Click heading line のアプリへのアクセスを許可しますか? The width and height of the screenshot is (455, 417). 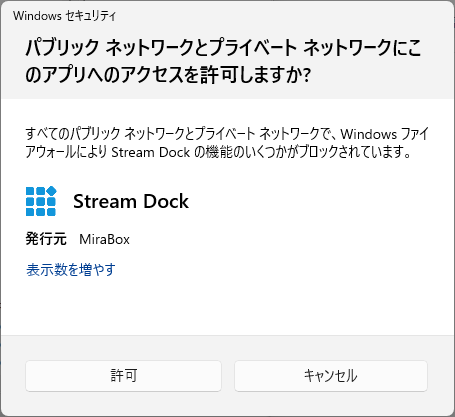(x=168, y=75)
